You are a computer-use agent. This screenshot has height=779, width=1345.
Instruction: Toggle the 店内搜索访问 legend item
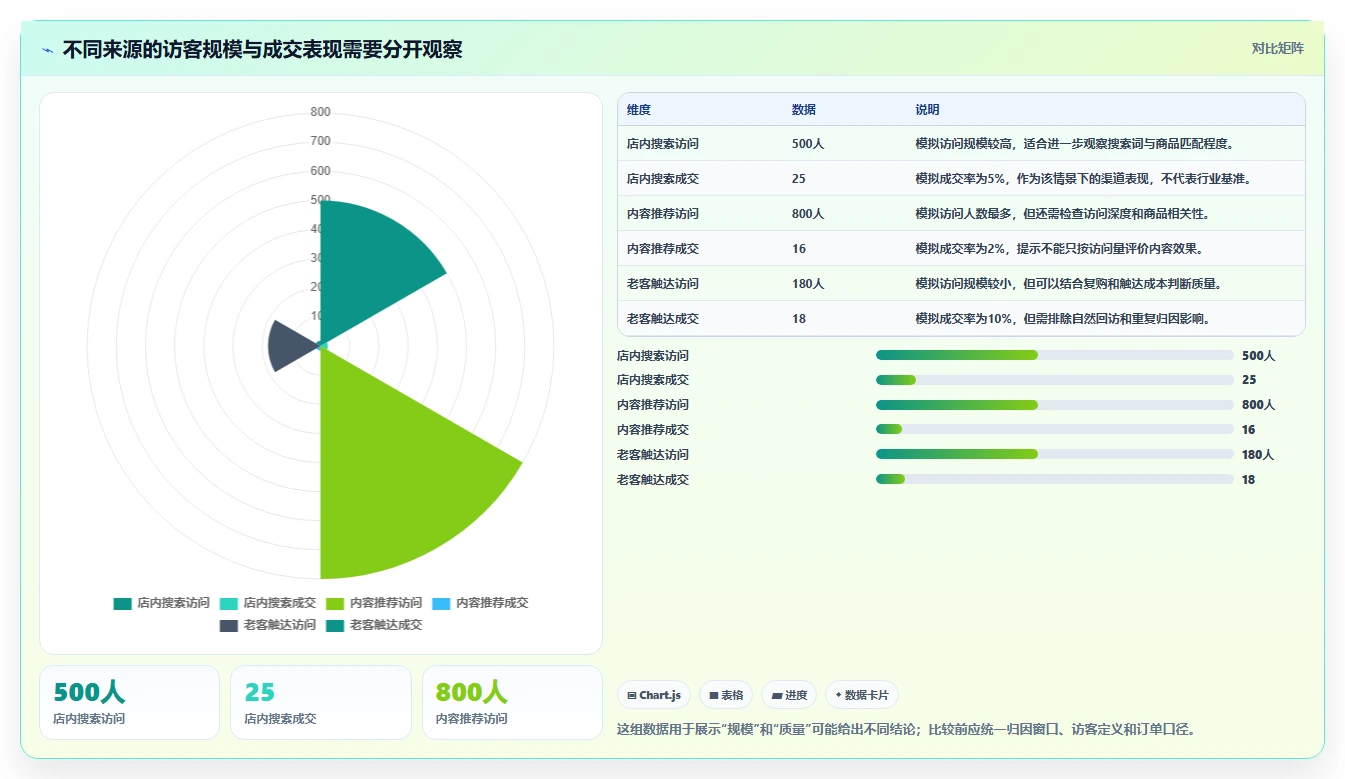point(161,603)
